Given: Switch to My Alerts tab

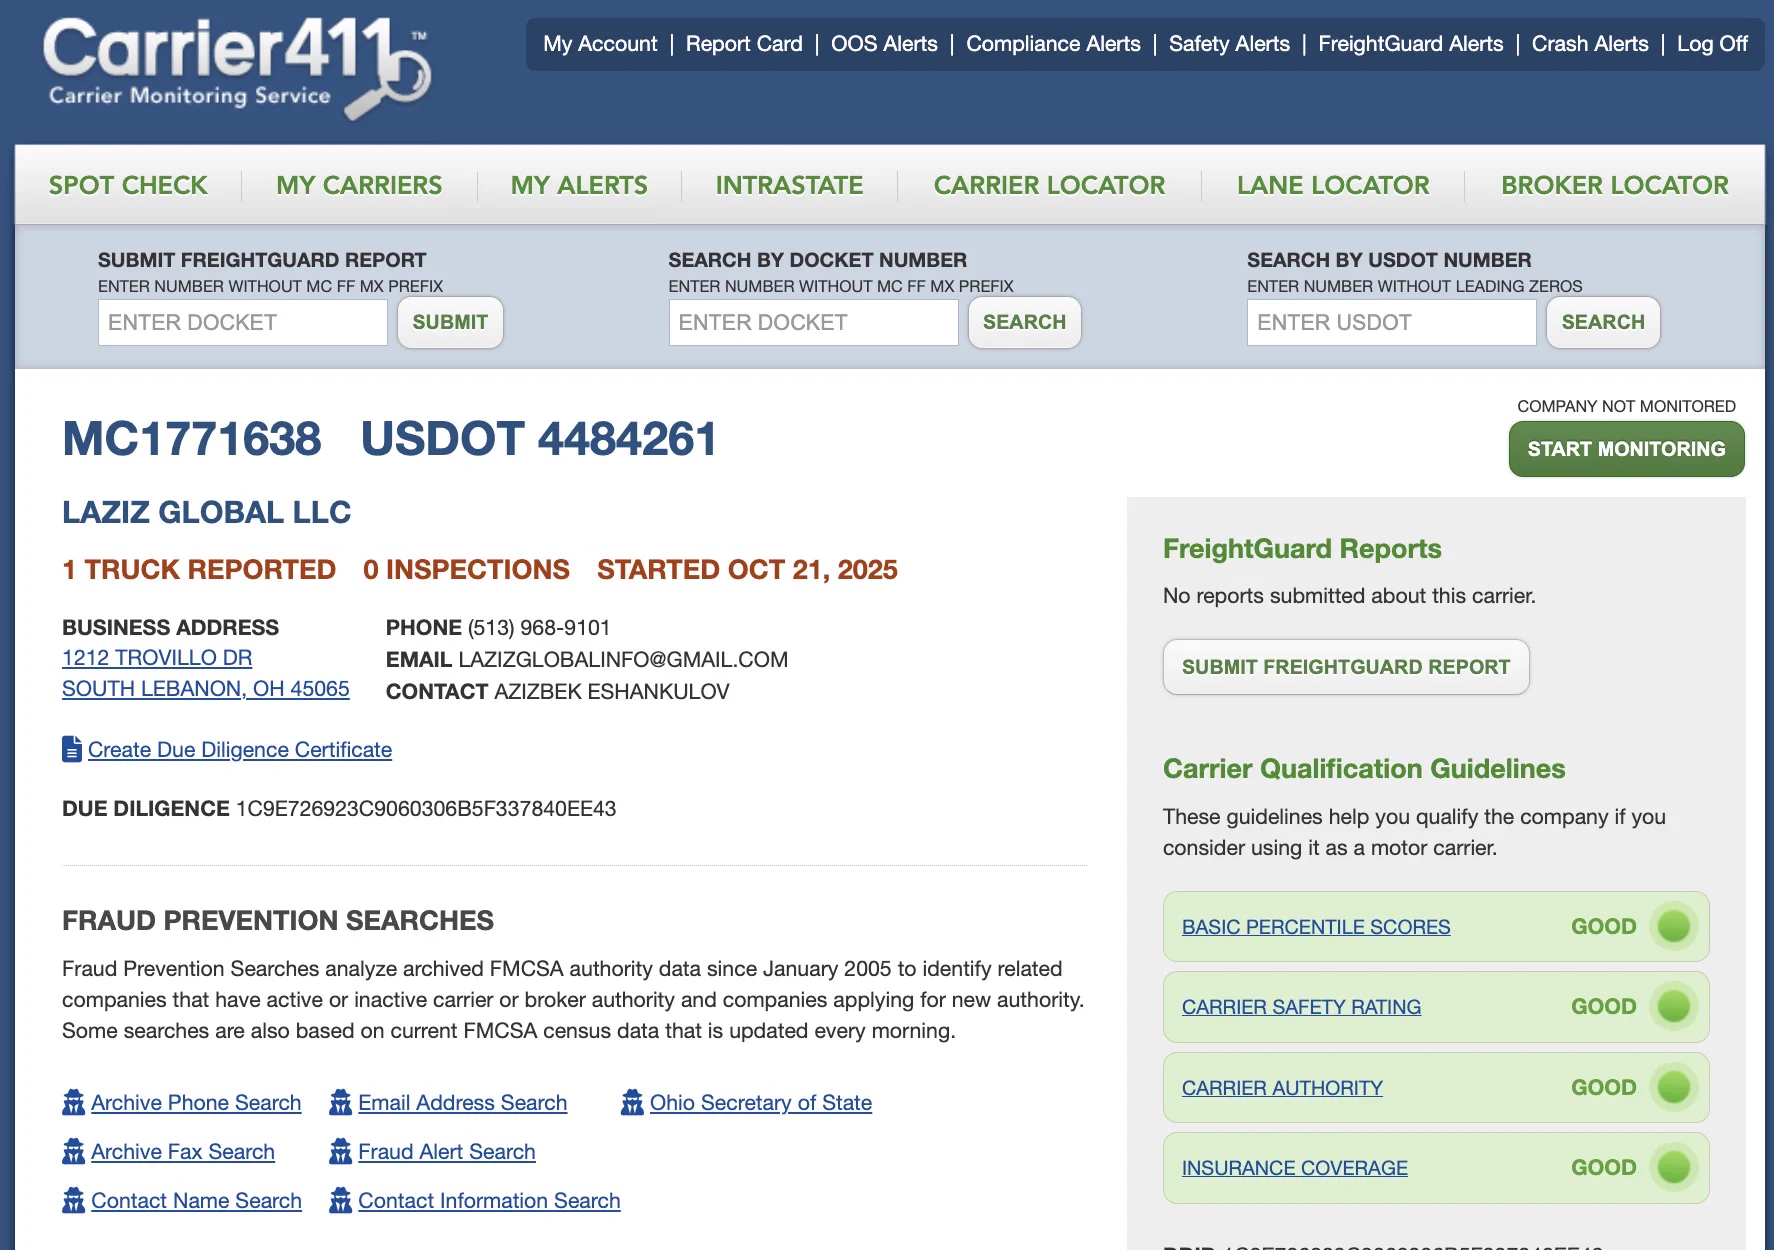Looking at the screenshot, I should pyautogui.click(x=579, y=185).
